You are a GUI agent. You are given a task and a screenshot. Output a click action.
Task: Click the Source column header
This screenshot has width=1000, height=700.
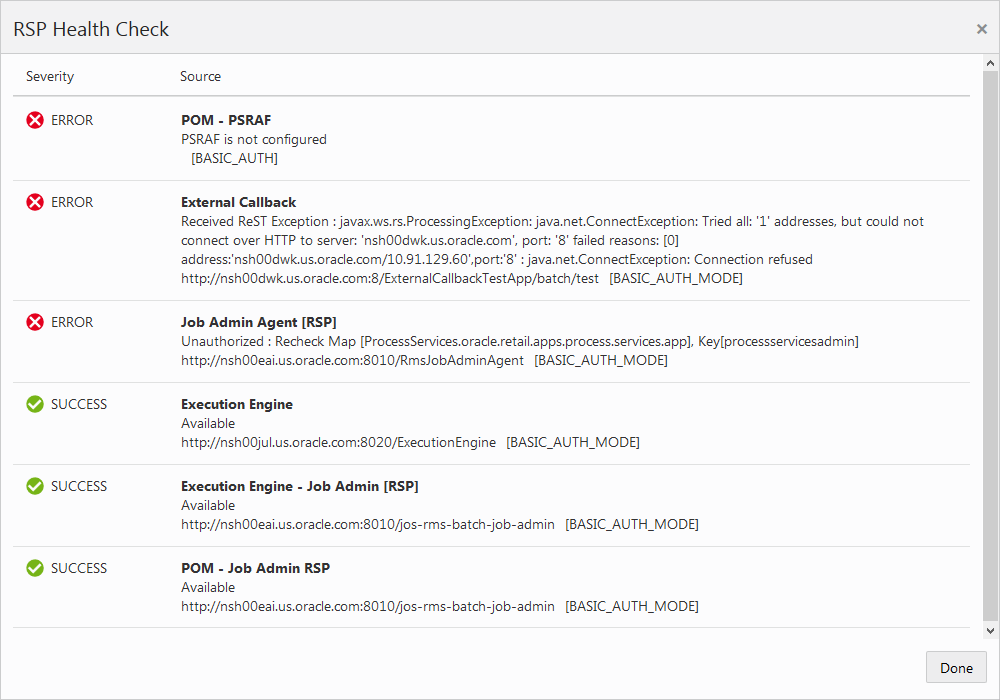click(200, 76)
